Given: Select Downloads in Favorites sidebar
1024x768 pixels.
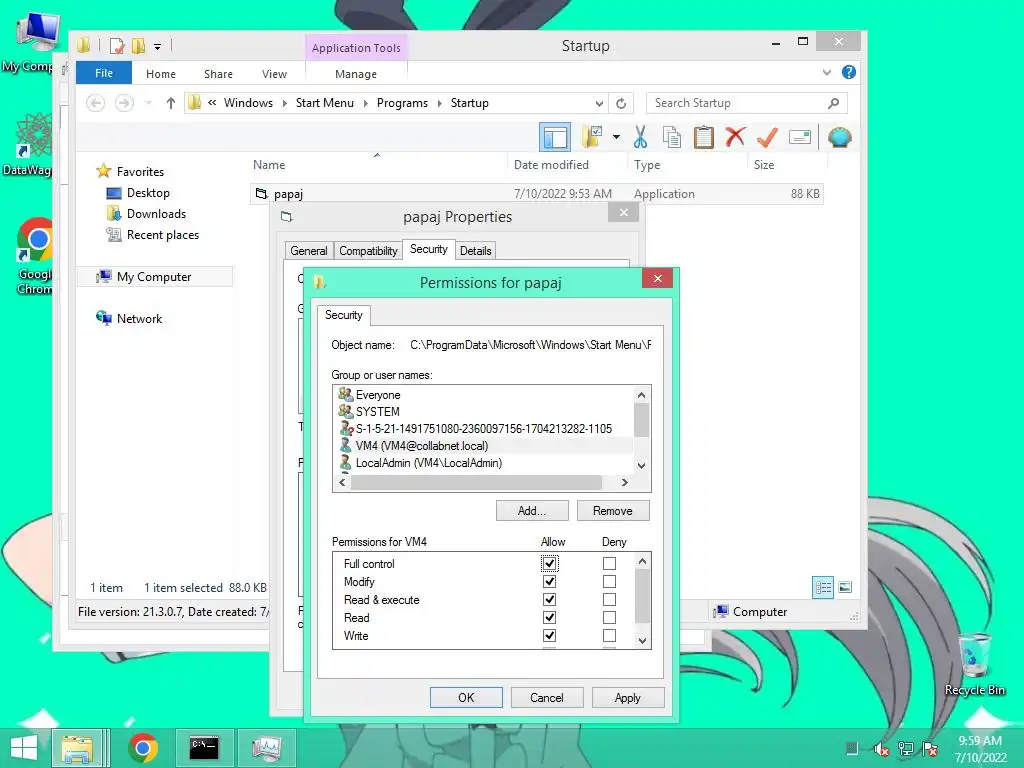Looking at the screenshot, I should pyautogui.click(x=156, y=214).
